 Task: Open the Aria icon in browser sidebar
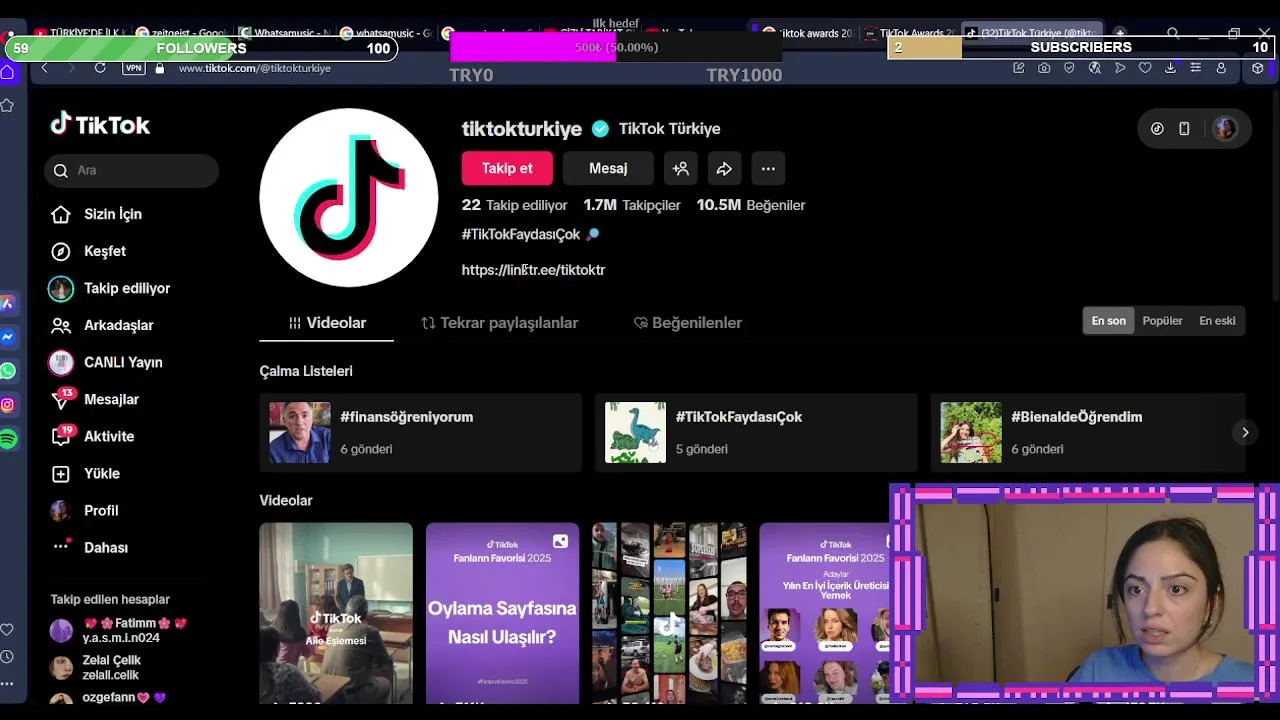pos(7,303)
